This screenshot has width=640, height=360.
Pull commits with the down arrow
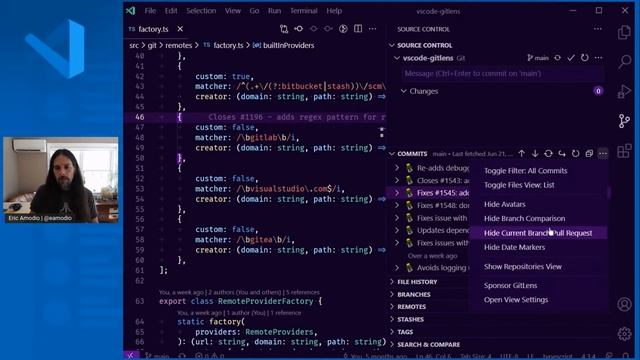[x=535, y=154]
